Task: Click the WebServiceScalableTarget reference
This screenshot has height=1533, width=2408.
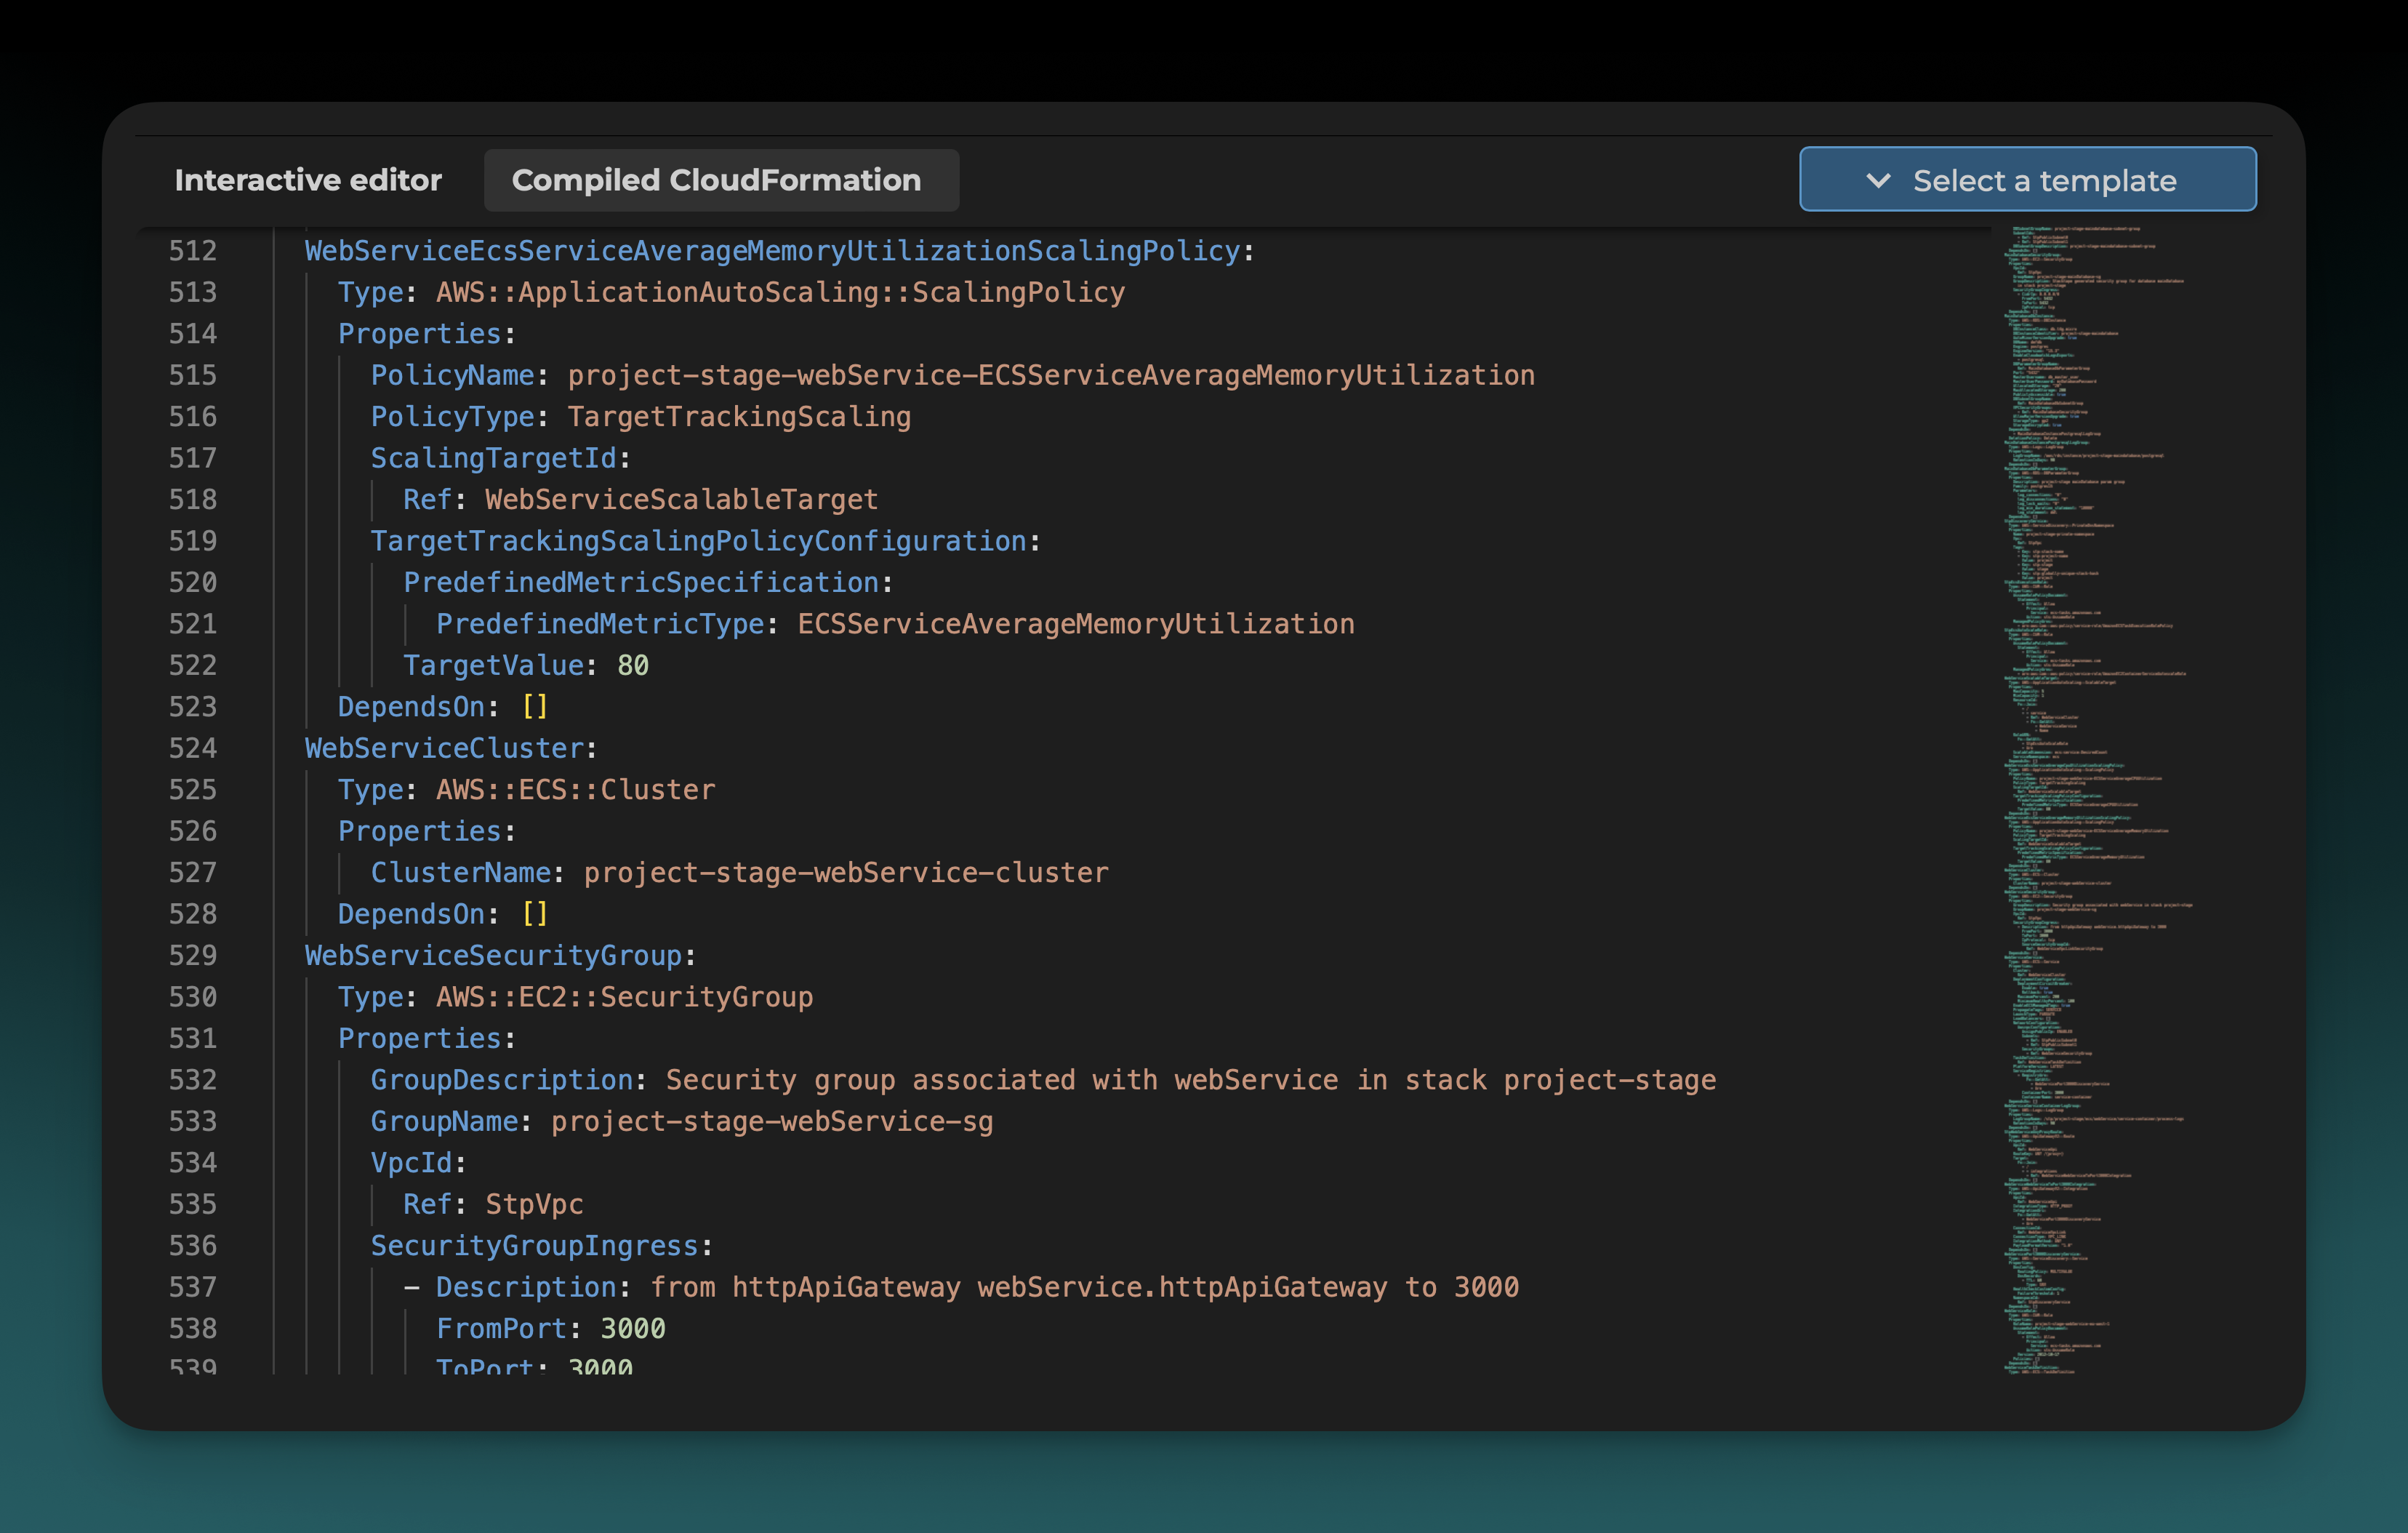Action: [681, 500]
